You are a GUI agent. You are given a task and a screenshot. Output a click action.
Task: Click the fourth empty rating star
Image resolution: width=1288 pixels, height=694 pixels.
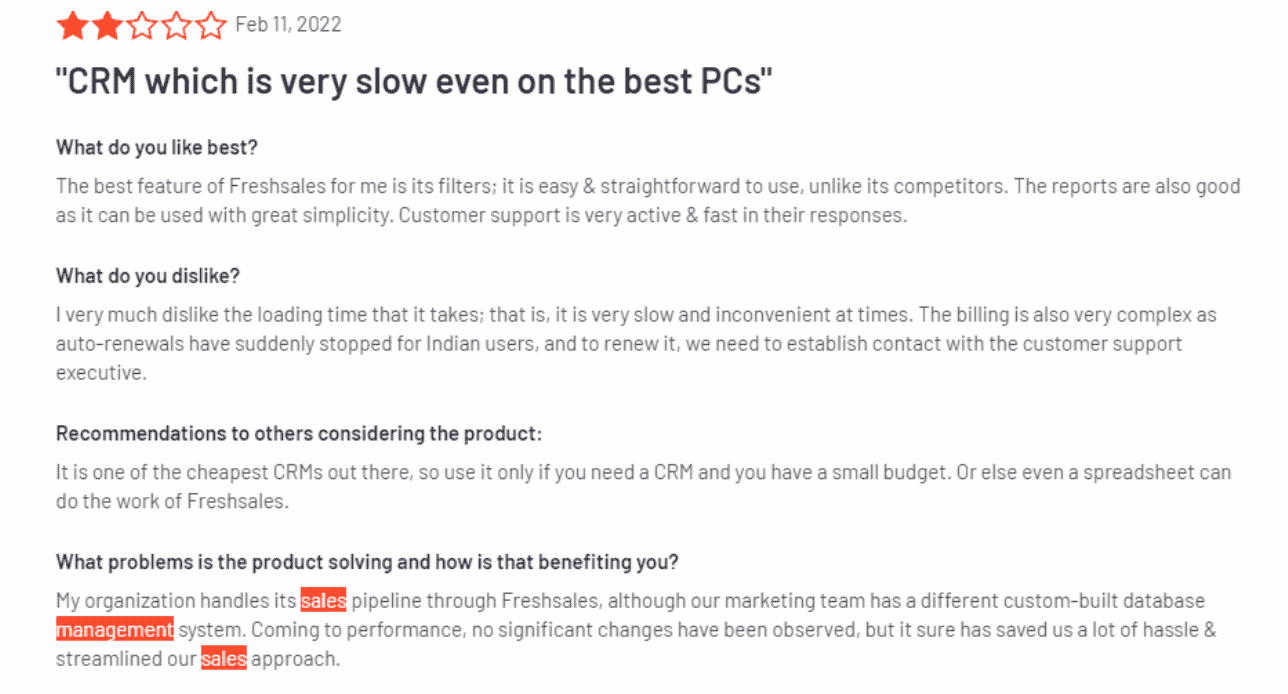(x=177, y=25)
